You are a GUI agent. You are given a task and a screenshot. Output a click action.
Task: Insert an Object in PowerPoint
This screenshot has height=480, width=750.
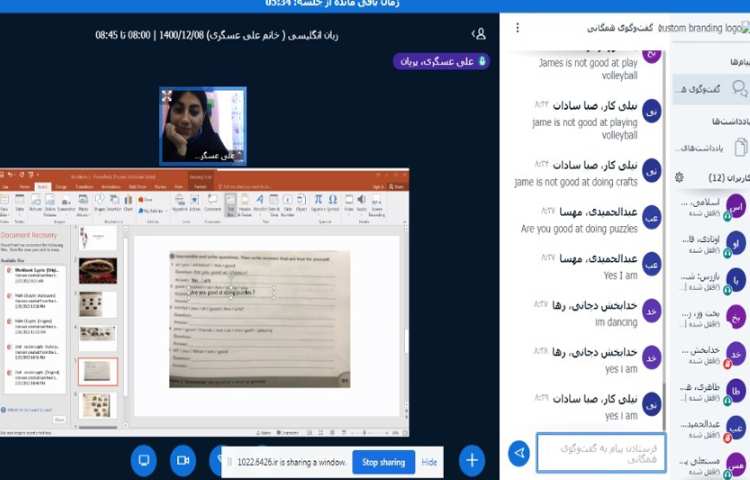tap(300, 203)
